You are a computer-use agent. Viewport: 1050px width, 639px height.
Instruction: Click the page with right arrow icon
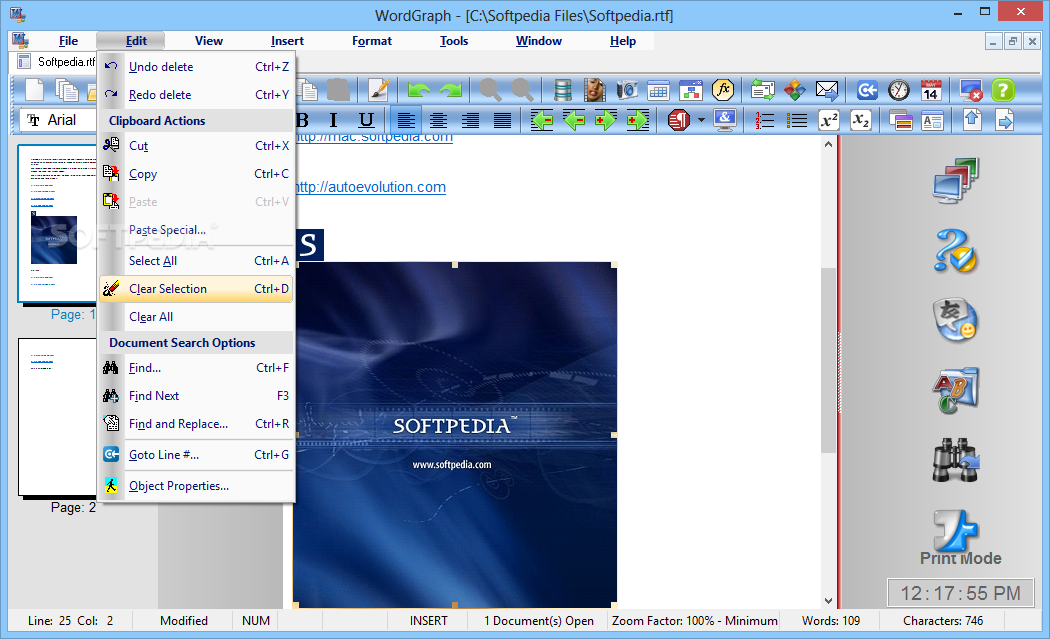point(1004,121)
